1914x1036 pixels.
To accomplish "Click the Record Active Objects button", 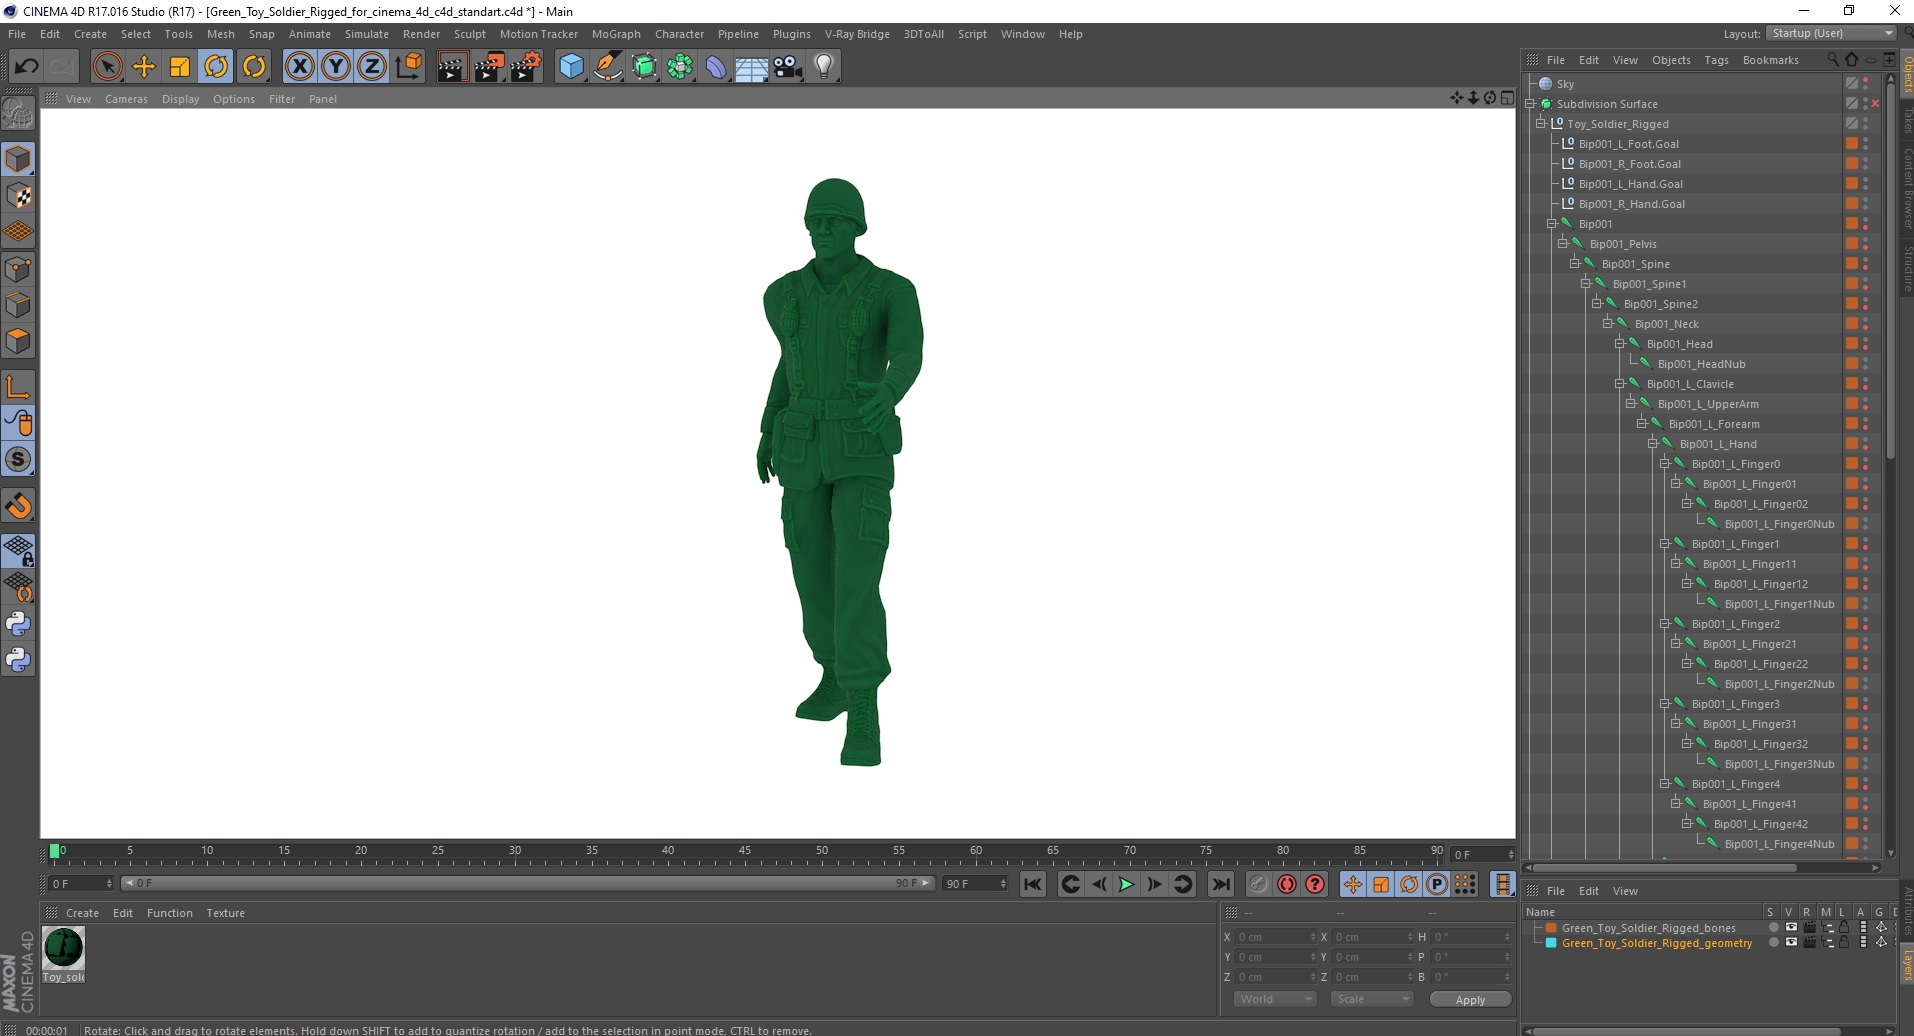I will tap(1259, 884).
